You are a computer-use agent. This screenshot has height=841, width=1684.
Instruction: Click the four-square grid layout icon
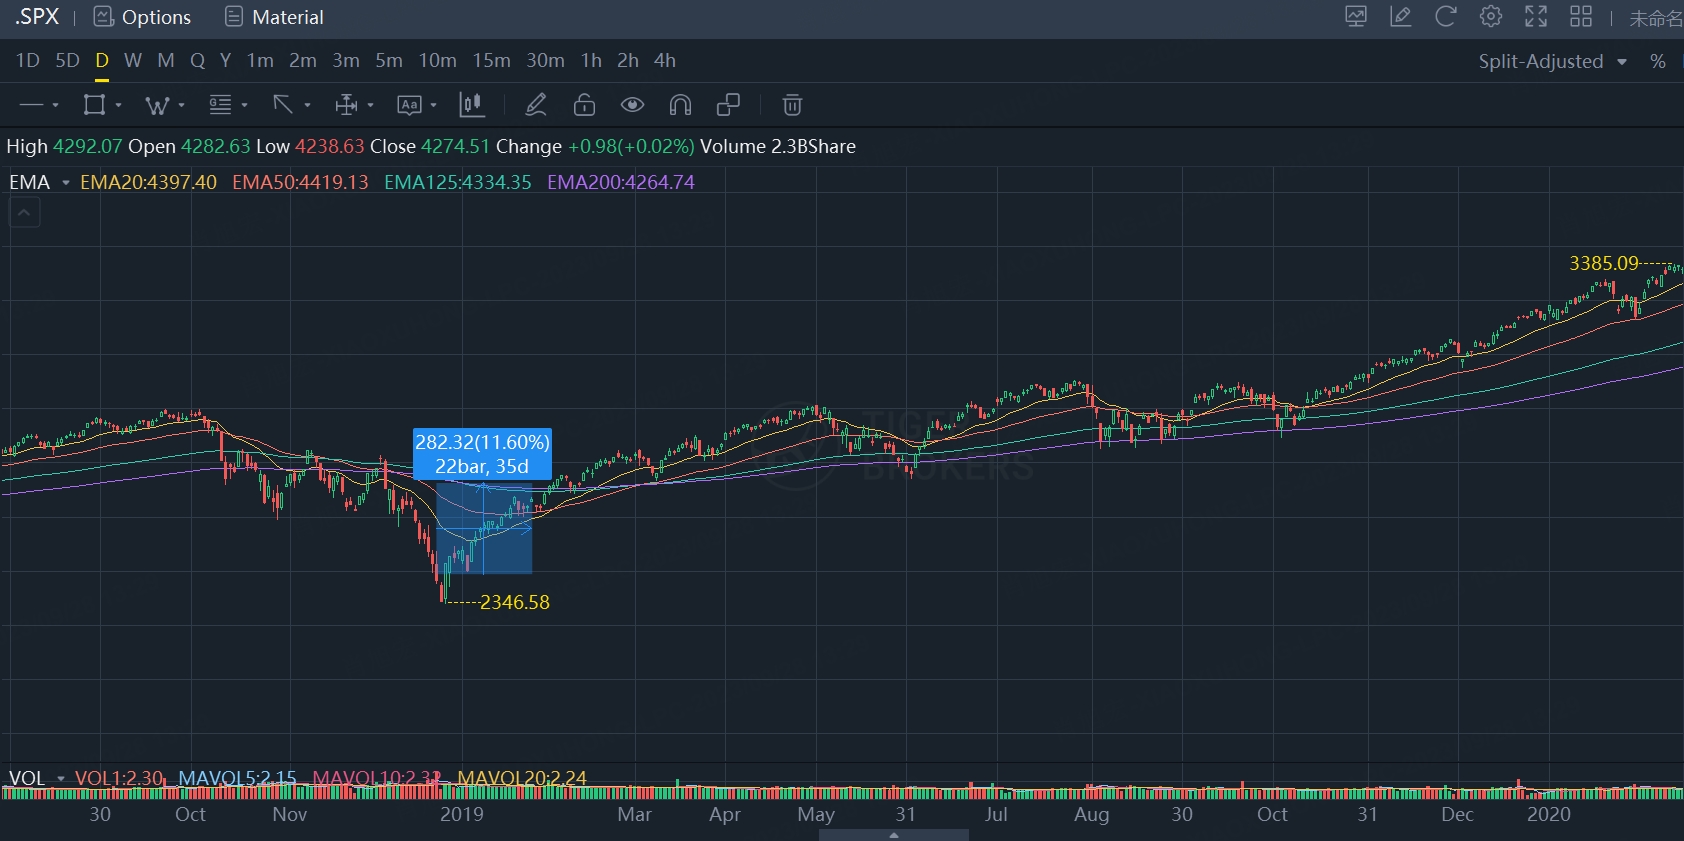(1581, 16)
